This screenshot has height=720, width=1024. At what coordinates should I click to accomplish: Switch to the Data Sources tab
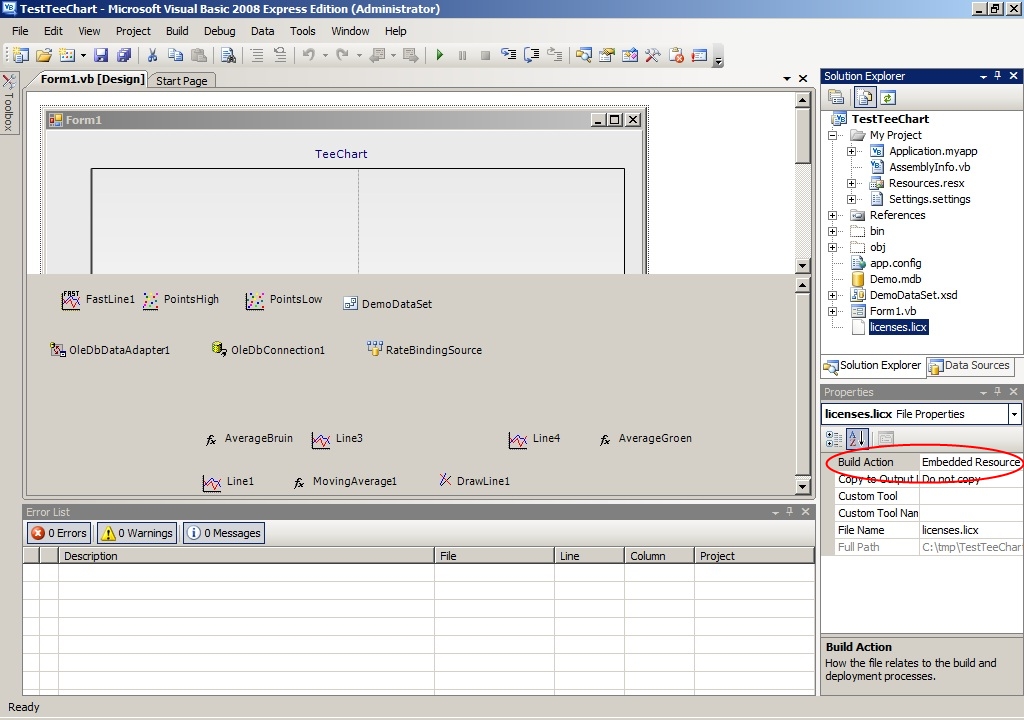click(x=970, y=366)
